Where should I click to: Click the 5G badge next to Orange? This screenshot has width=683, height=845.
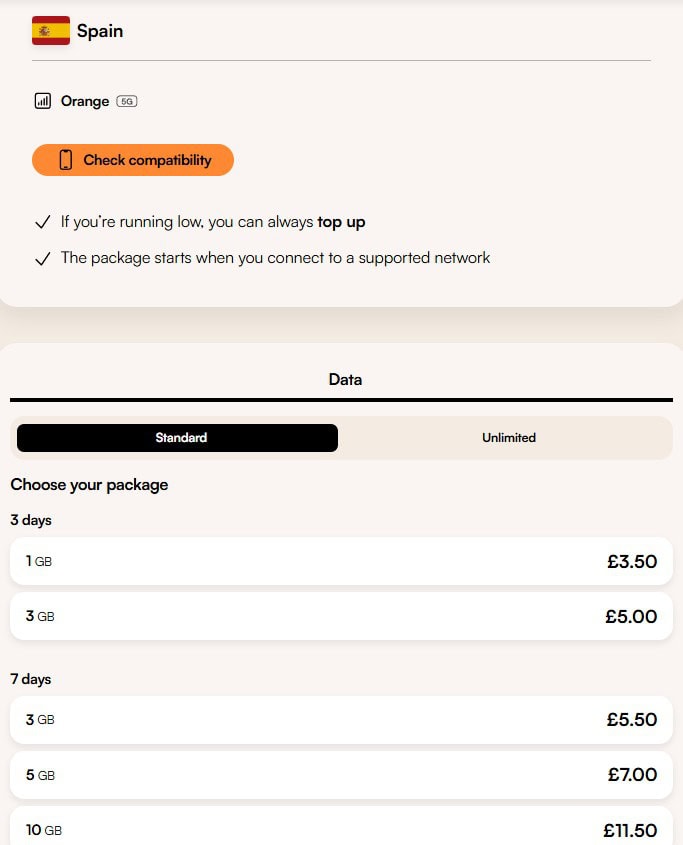click(128, 101)
